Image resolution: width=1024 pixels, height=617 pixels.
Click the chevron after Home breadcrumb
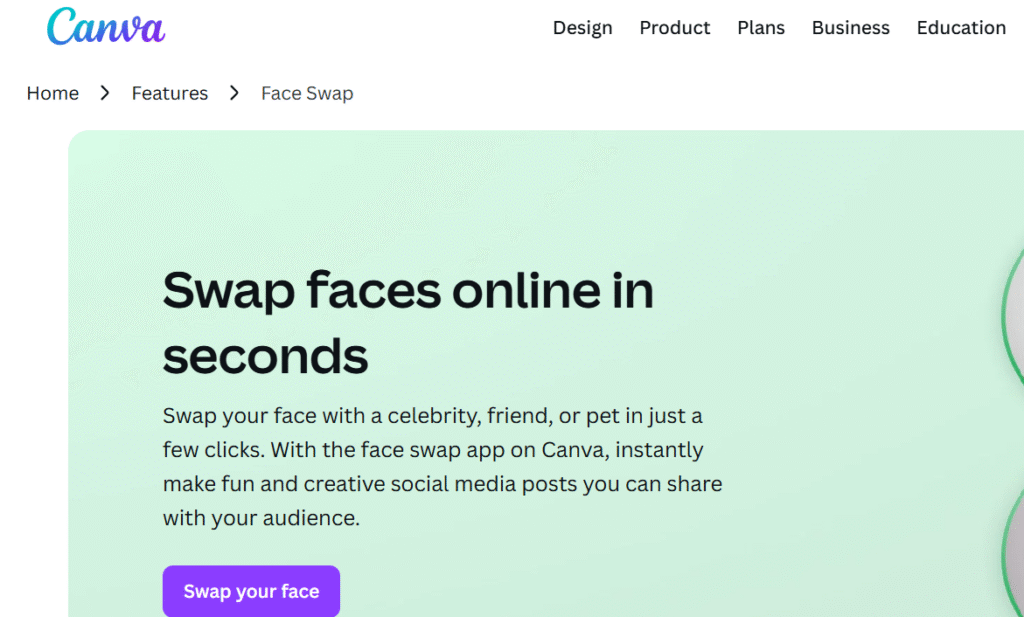105,93
